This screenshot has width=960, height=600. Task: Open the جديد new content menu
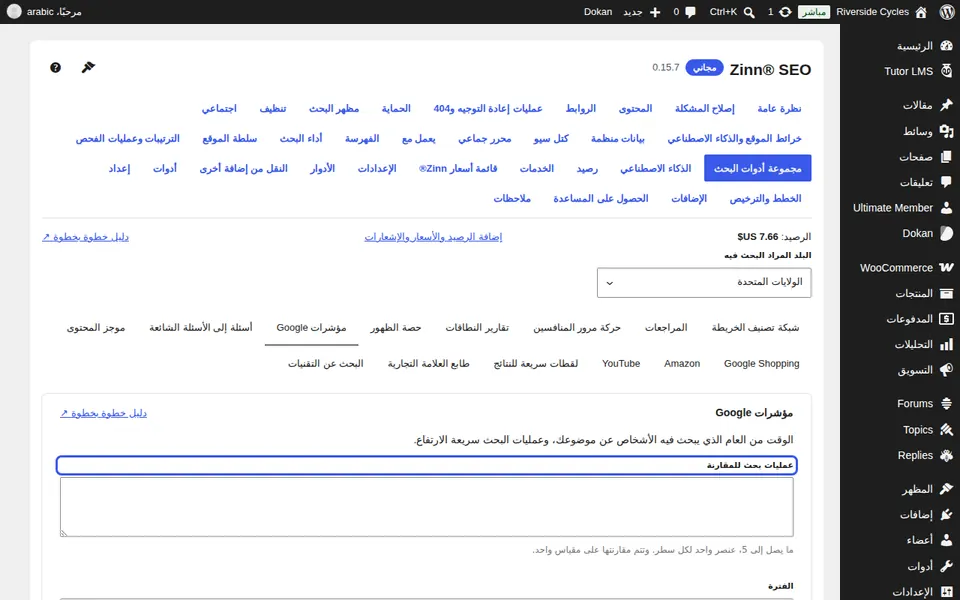click(x=642, y=12)
